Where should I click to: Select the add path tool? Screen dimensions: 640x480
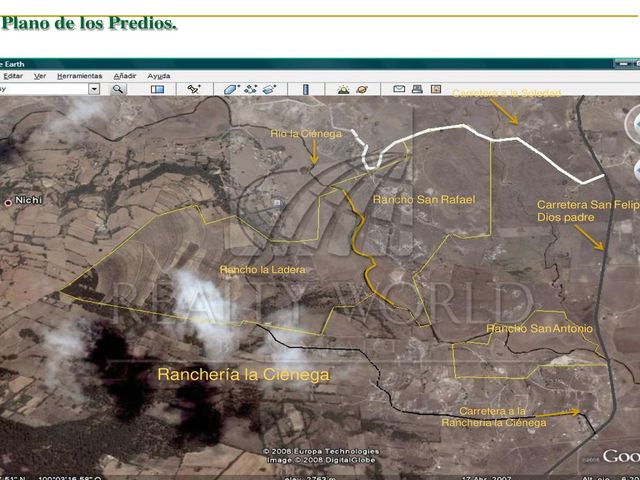point(250,89)
